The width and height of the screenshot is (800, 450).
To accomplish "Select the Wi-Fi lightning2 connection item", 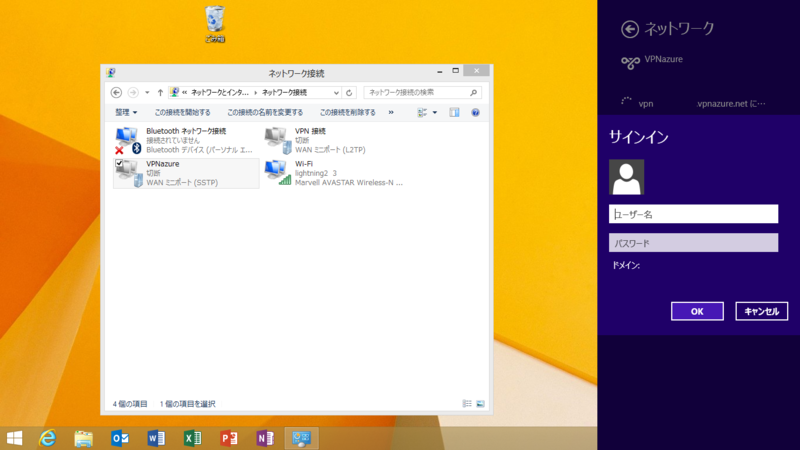I will 334,173.
